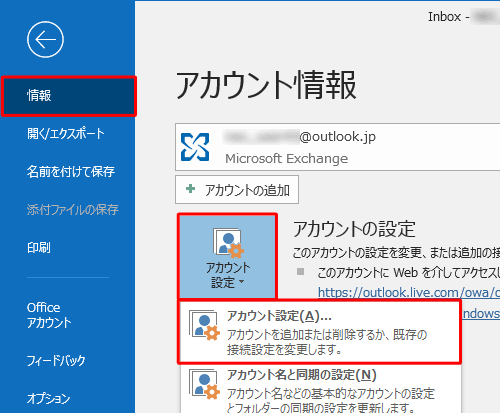The image size is (500, 413).
Task: Open the 開く/エクスポート menu item
Action: pyautogui.click(x=66, y=134)
